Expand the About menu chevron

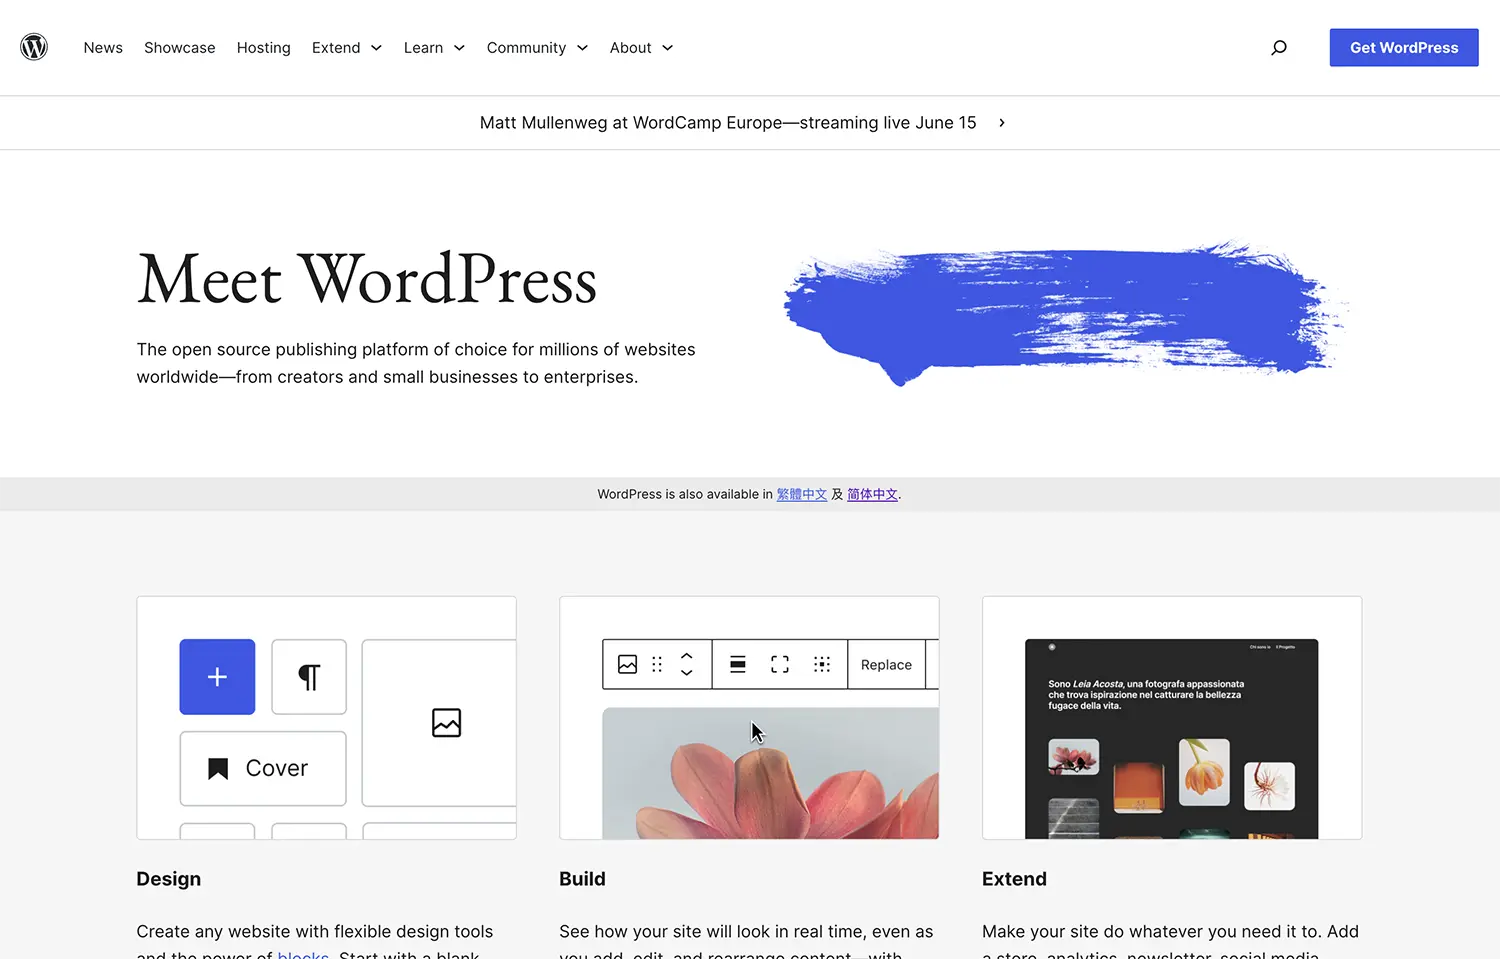pos(667,48)
